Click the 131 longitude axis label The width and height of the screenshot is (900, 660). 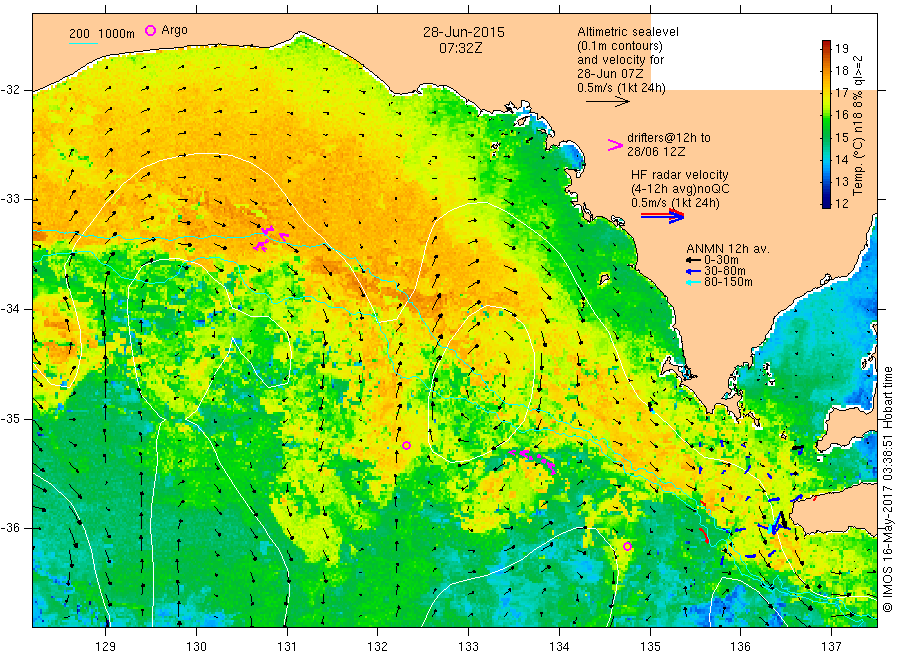(x=287, y=646)
